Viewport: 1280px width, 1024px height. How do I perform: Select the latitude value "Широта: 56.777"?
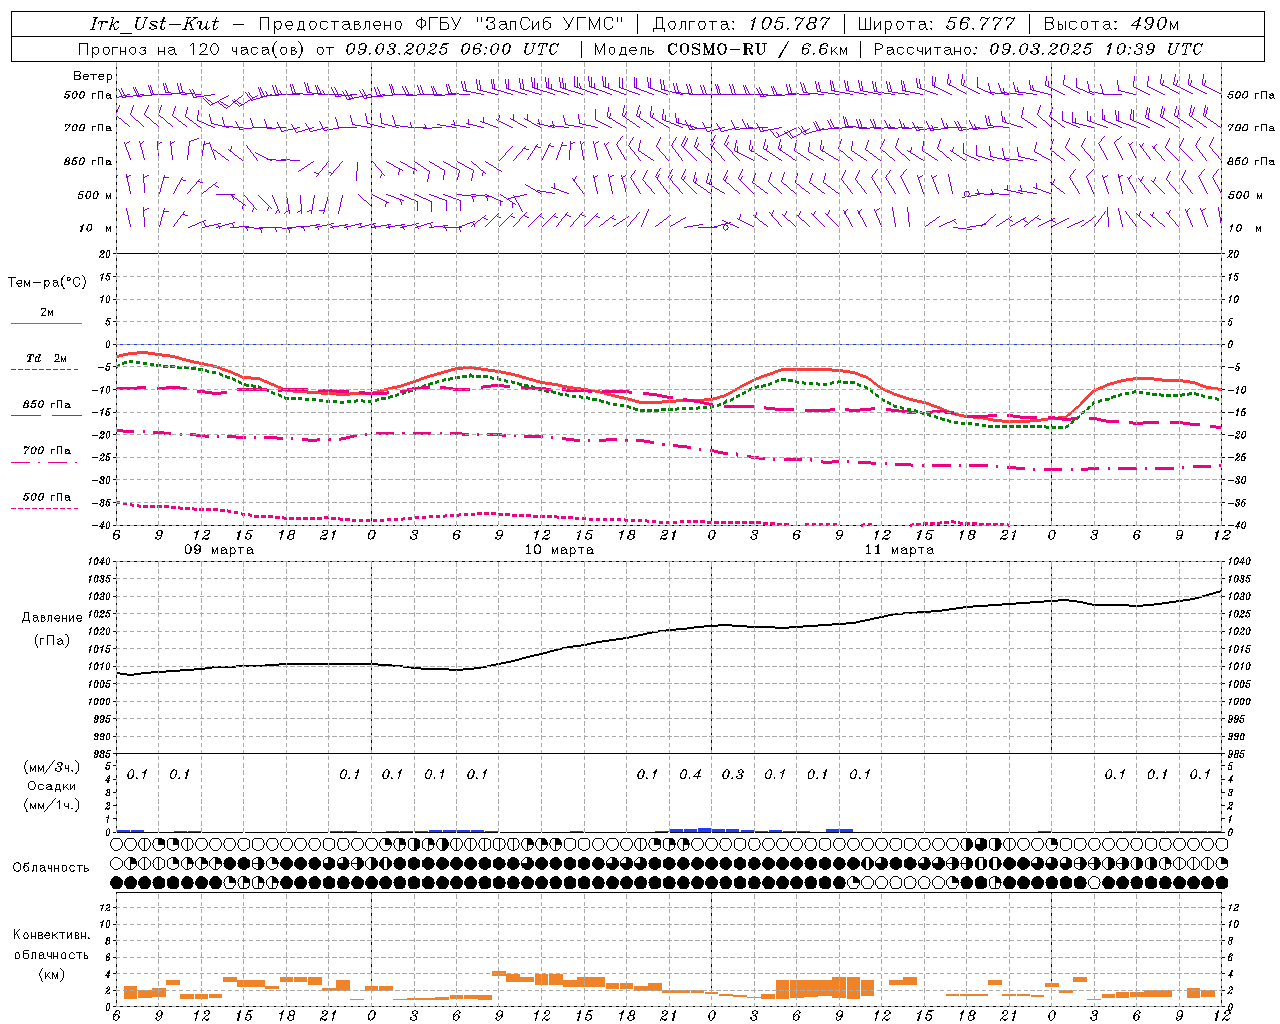(x=936, y=24)
